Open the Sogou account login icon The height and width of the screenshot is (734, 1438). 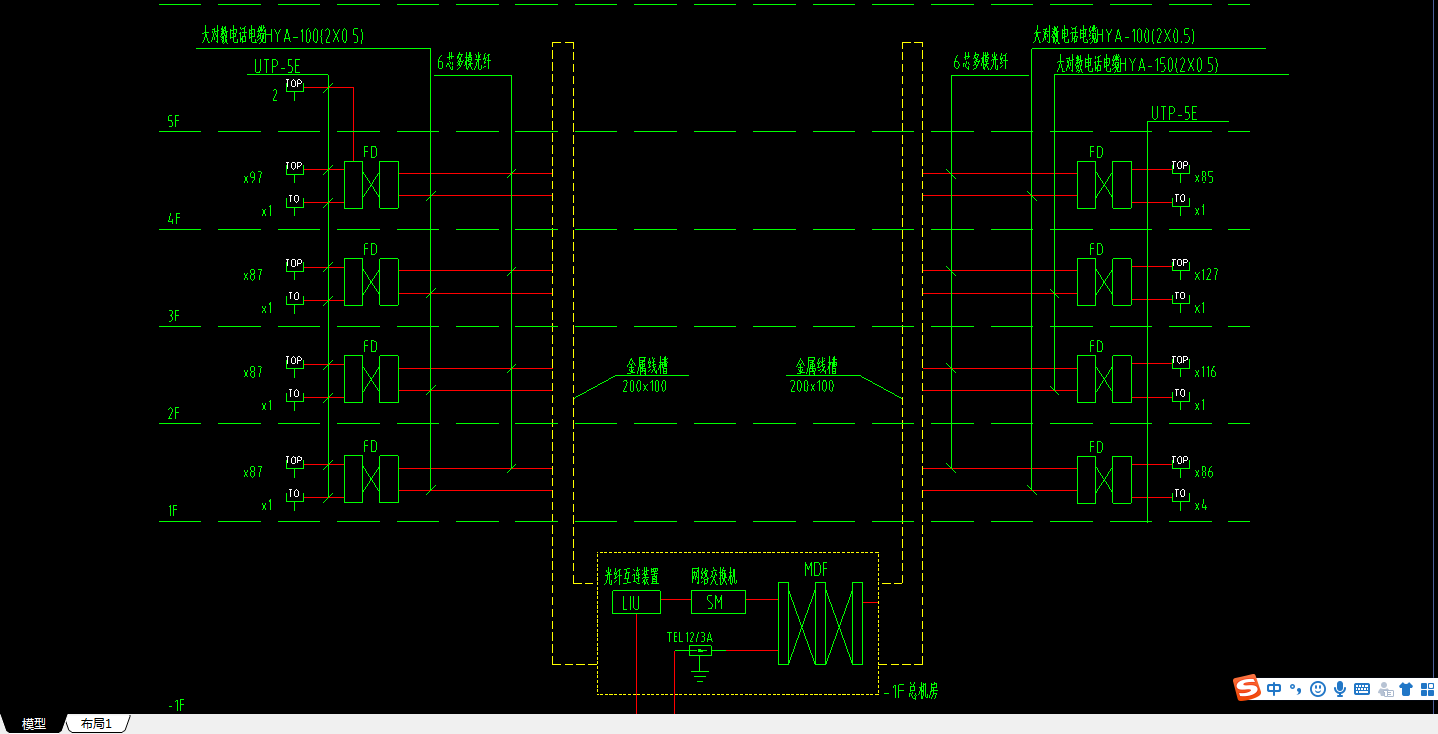pos(1385,689)
